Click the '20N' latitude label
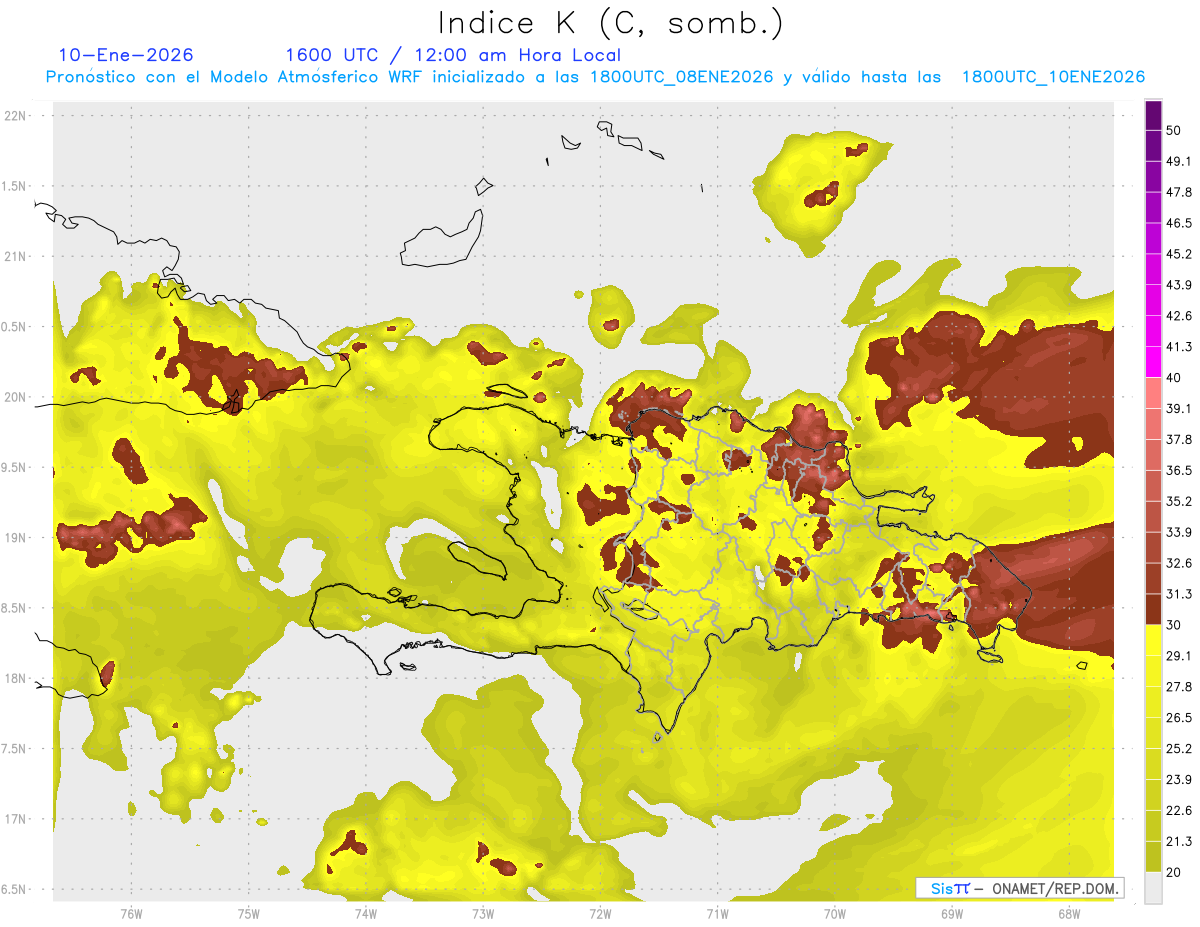The image size is (1200, 927). (16, 397)
